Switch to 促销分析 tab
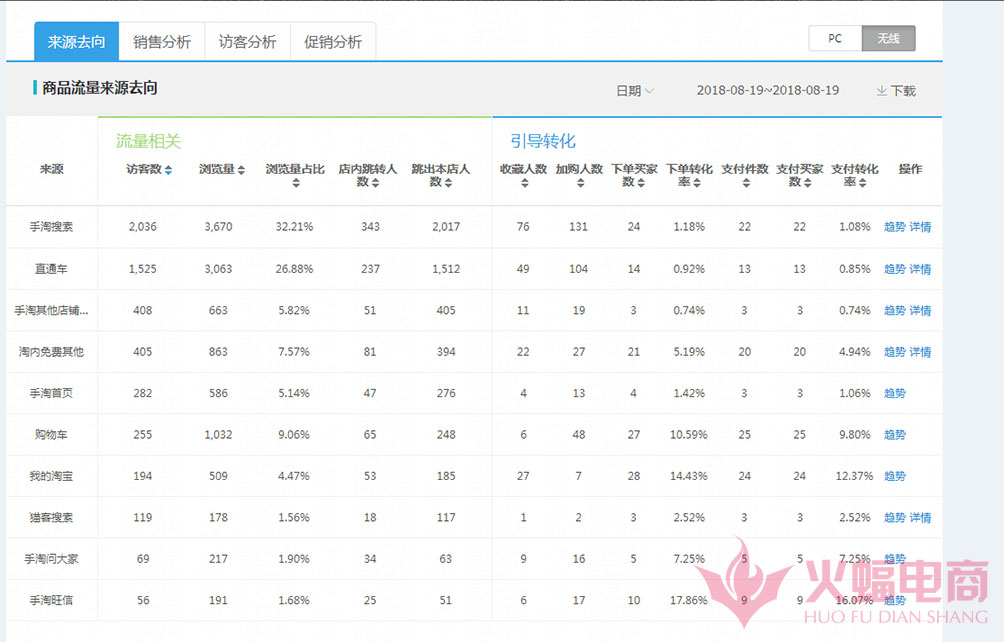 [x=333, y=42]
